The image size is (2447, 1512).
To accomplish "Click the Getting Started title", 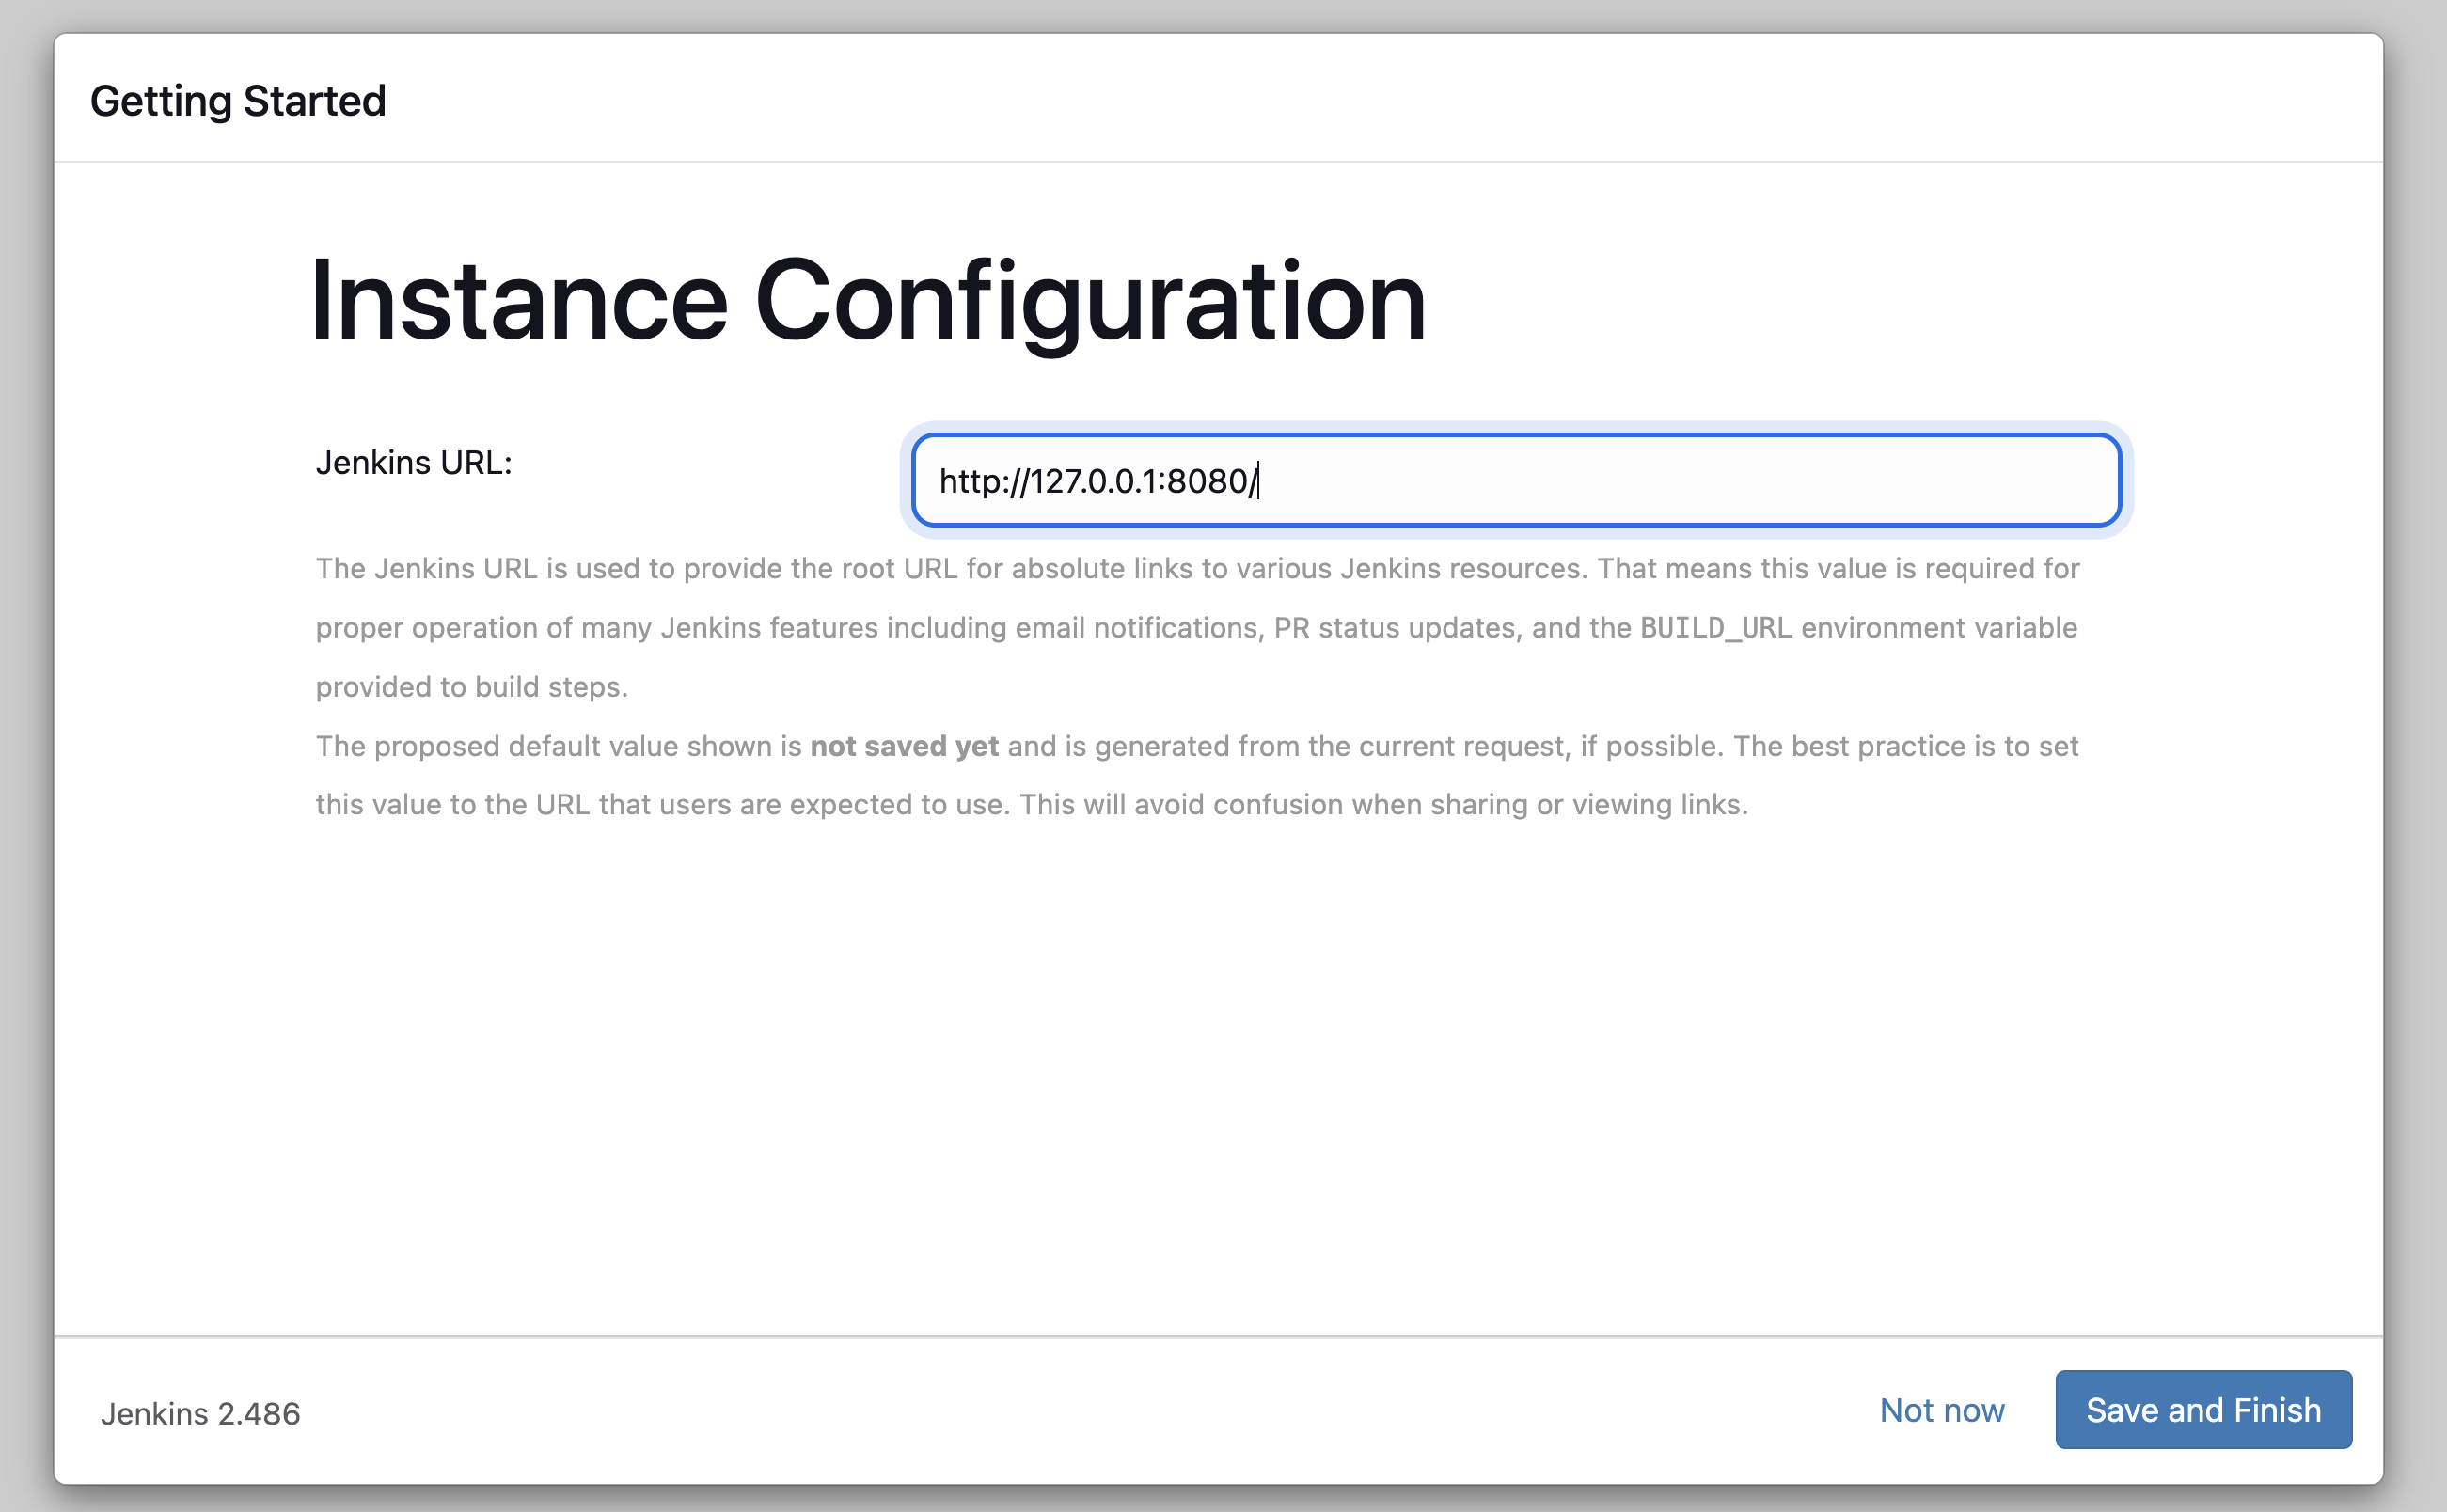I will point(238,101).
